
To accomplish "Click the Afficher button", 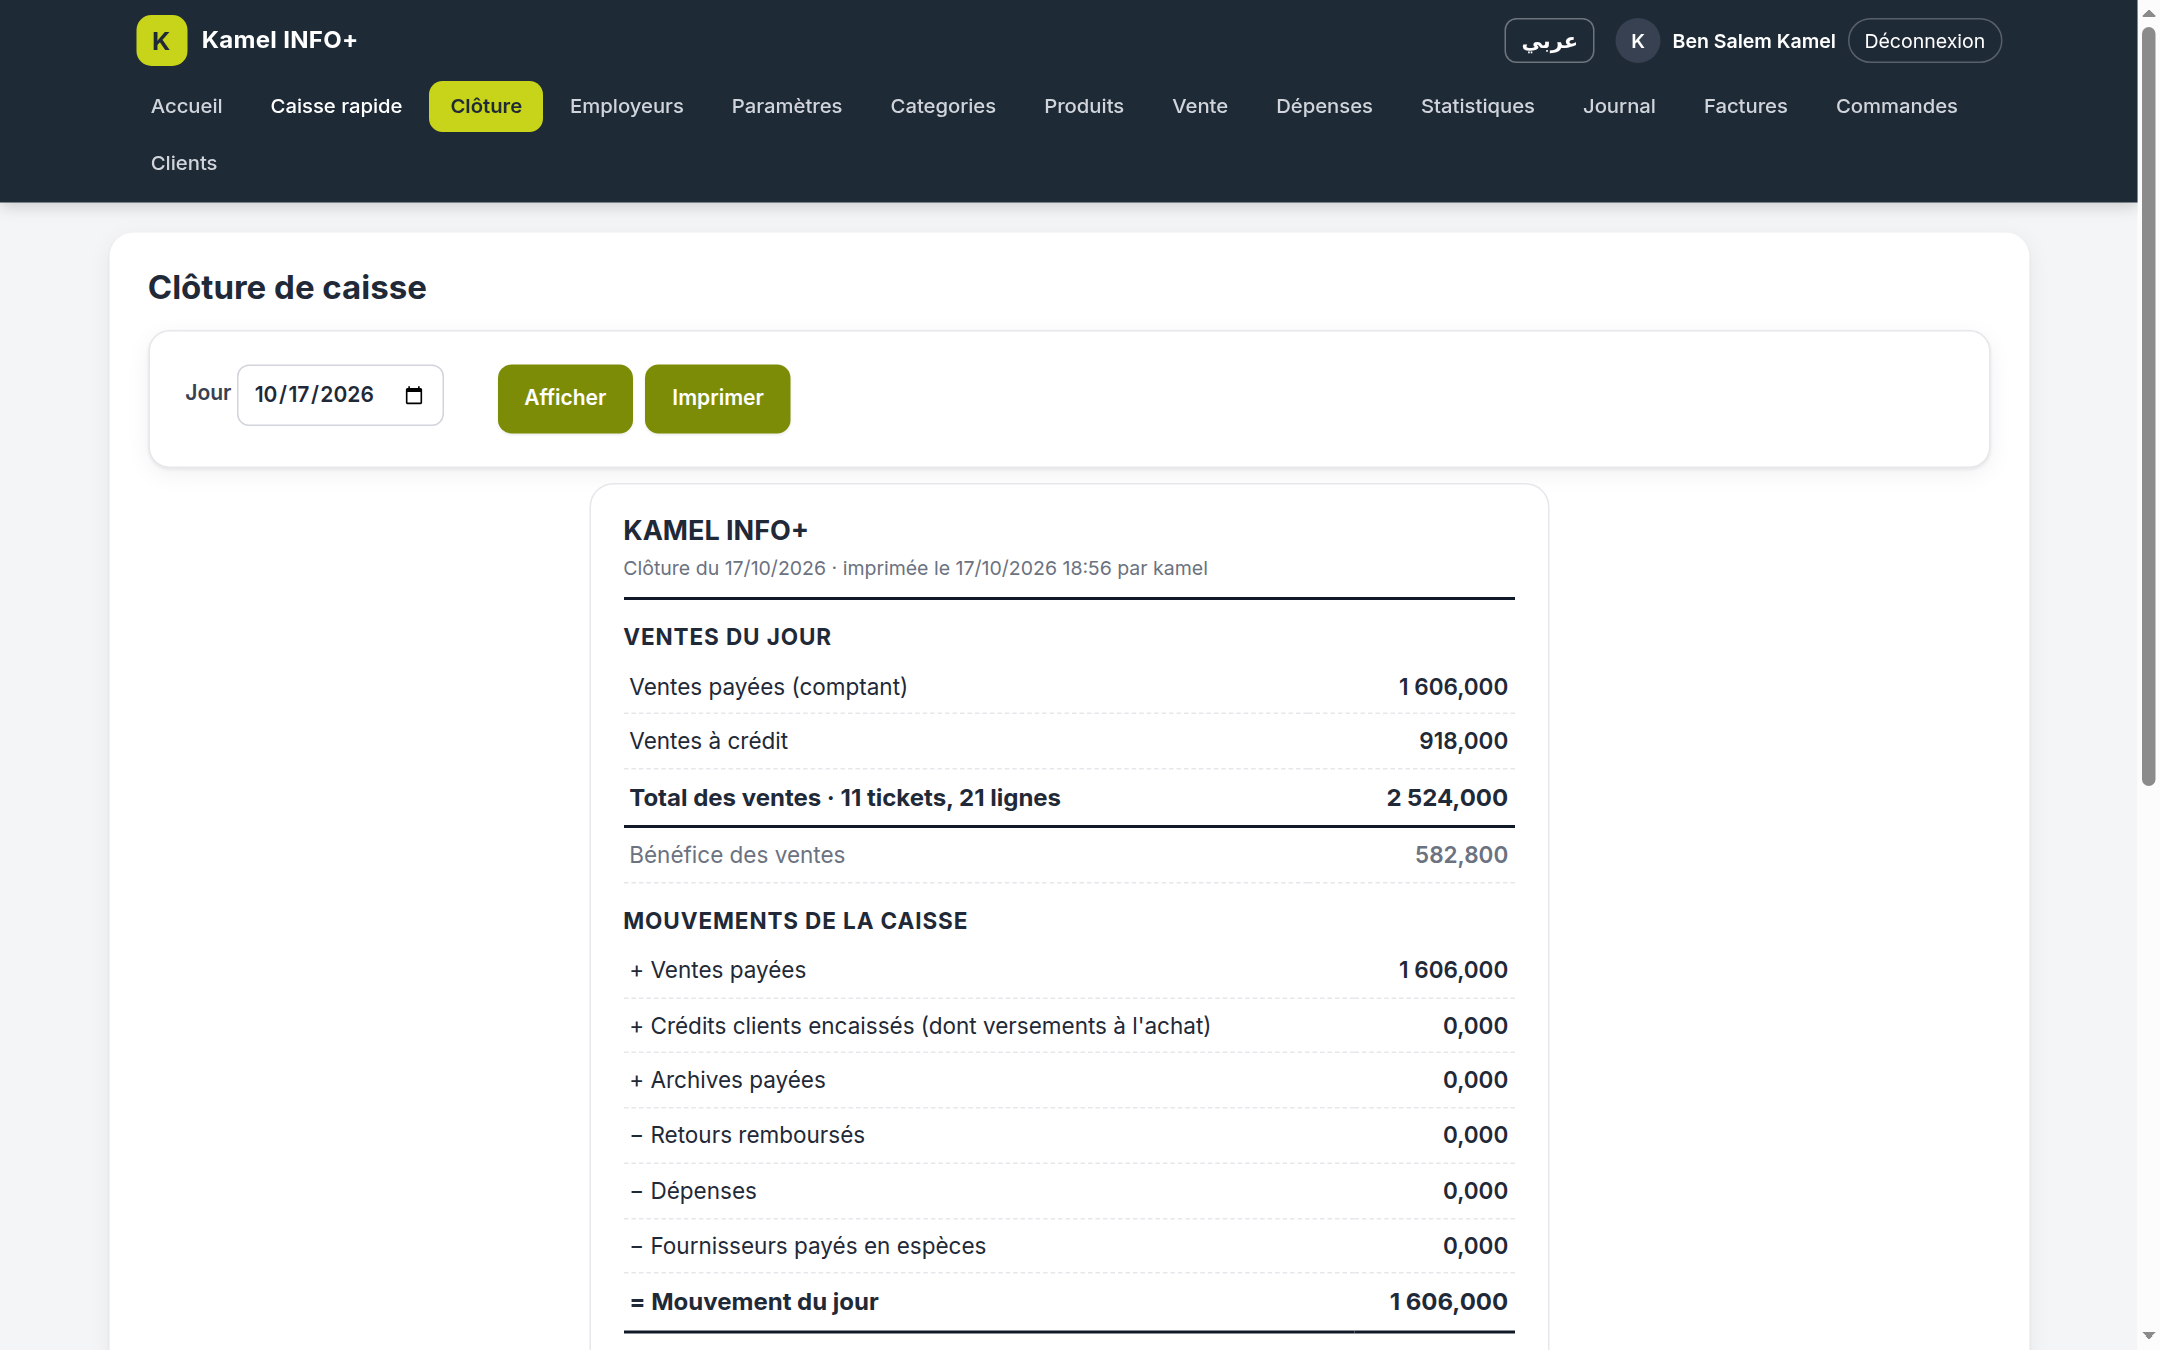I will 565,398.
